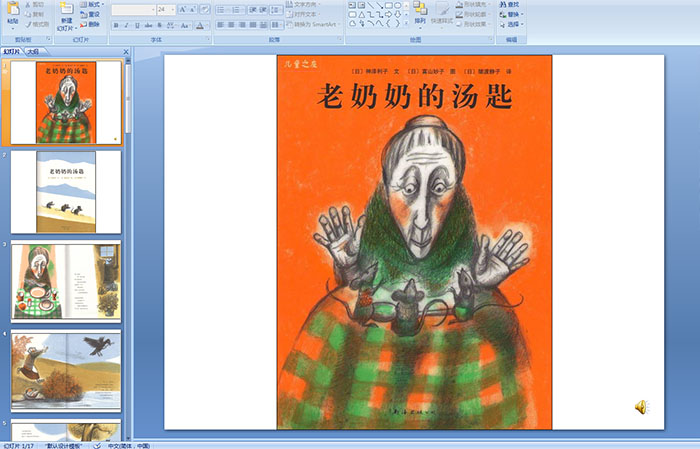Close the slide thumbnail pane
700x449 pixels.
pos(126,52)
